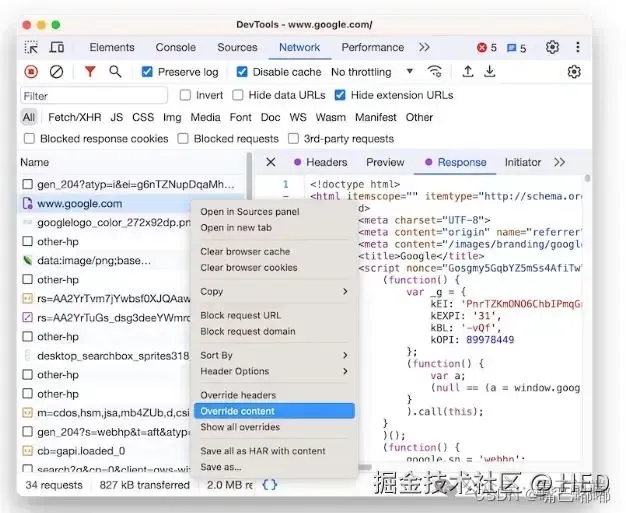Stop recording network log

[31, 72]
